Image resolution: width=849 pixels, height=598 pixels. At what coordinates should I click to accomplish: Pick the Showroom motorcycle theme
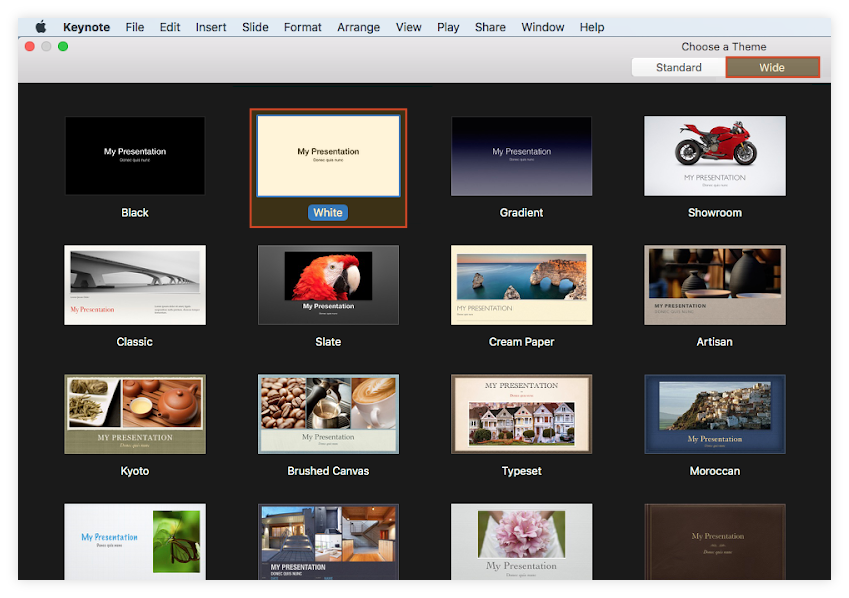[x=714, y=155]
